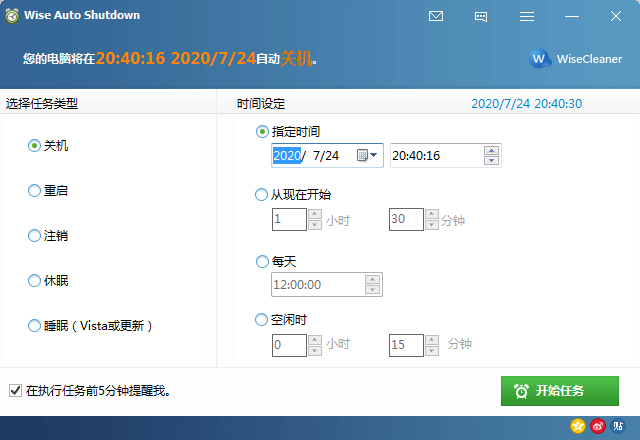Click the from-now hours field showing 1

coord(289,220)
